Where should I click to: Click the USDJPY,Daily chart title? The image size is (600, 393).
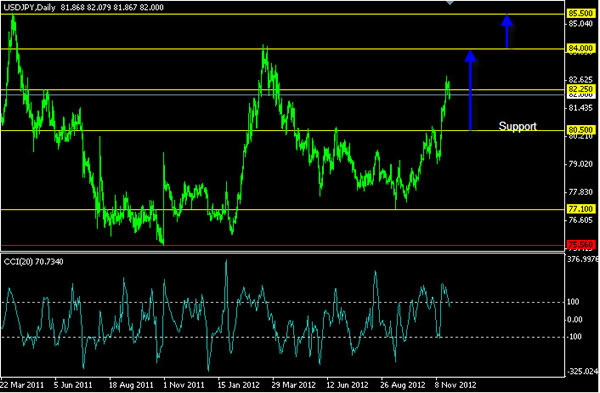click(x=30, y=7)
